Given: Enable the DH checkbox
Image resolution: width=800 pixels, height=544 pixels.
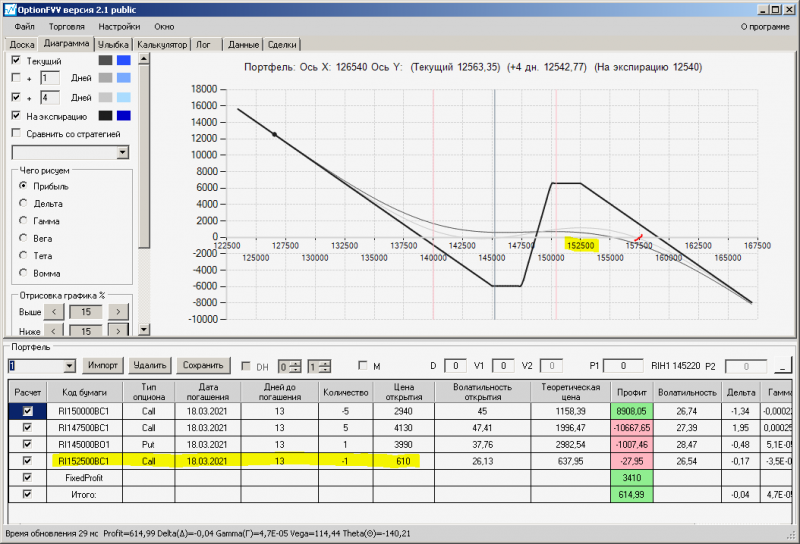Looking at the screenshot, I should click(x=246, y=365).
